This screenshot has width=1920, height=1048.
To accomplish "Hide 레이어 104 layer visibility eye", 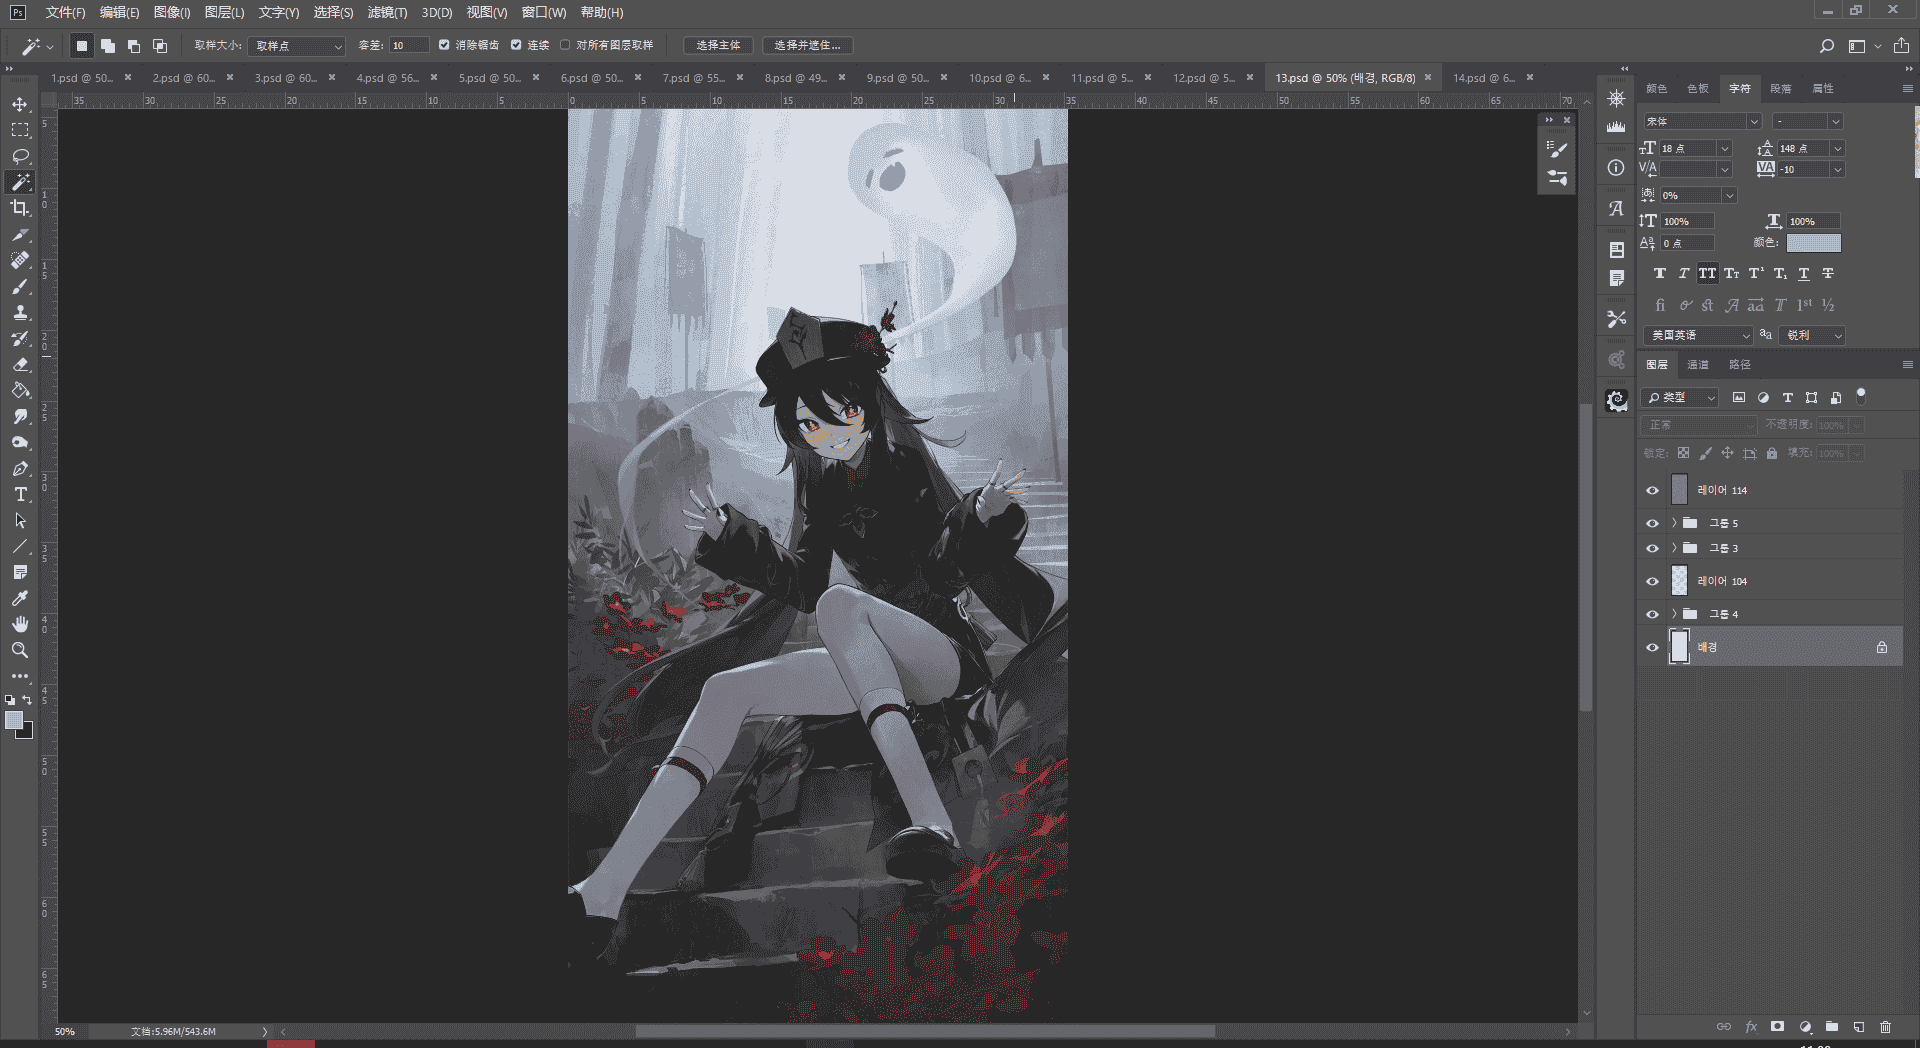I will (x=1652, y=581).
